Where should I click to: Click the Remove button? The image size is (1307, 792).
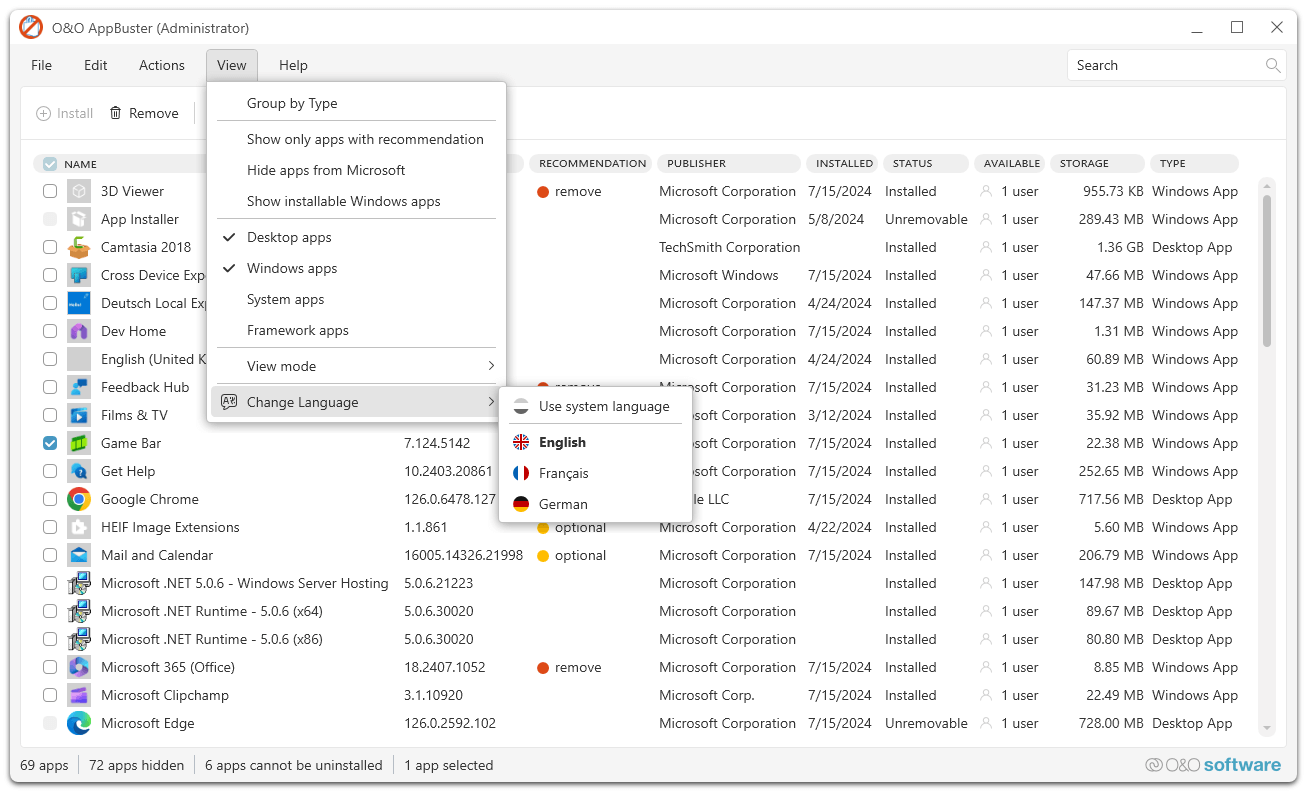(x=144, y=113)
